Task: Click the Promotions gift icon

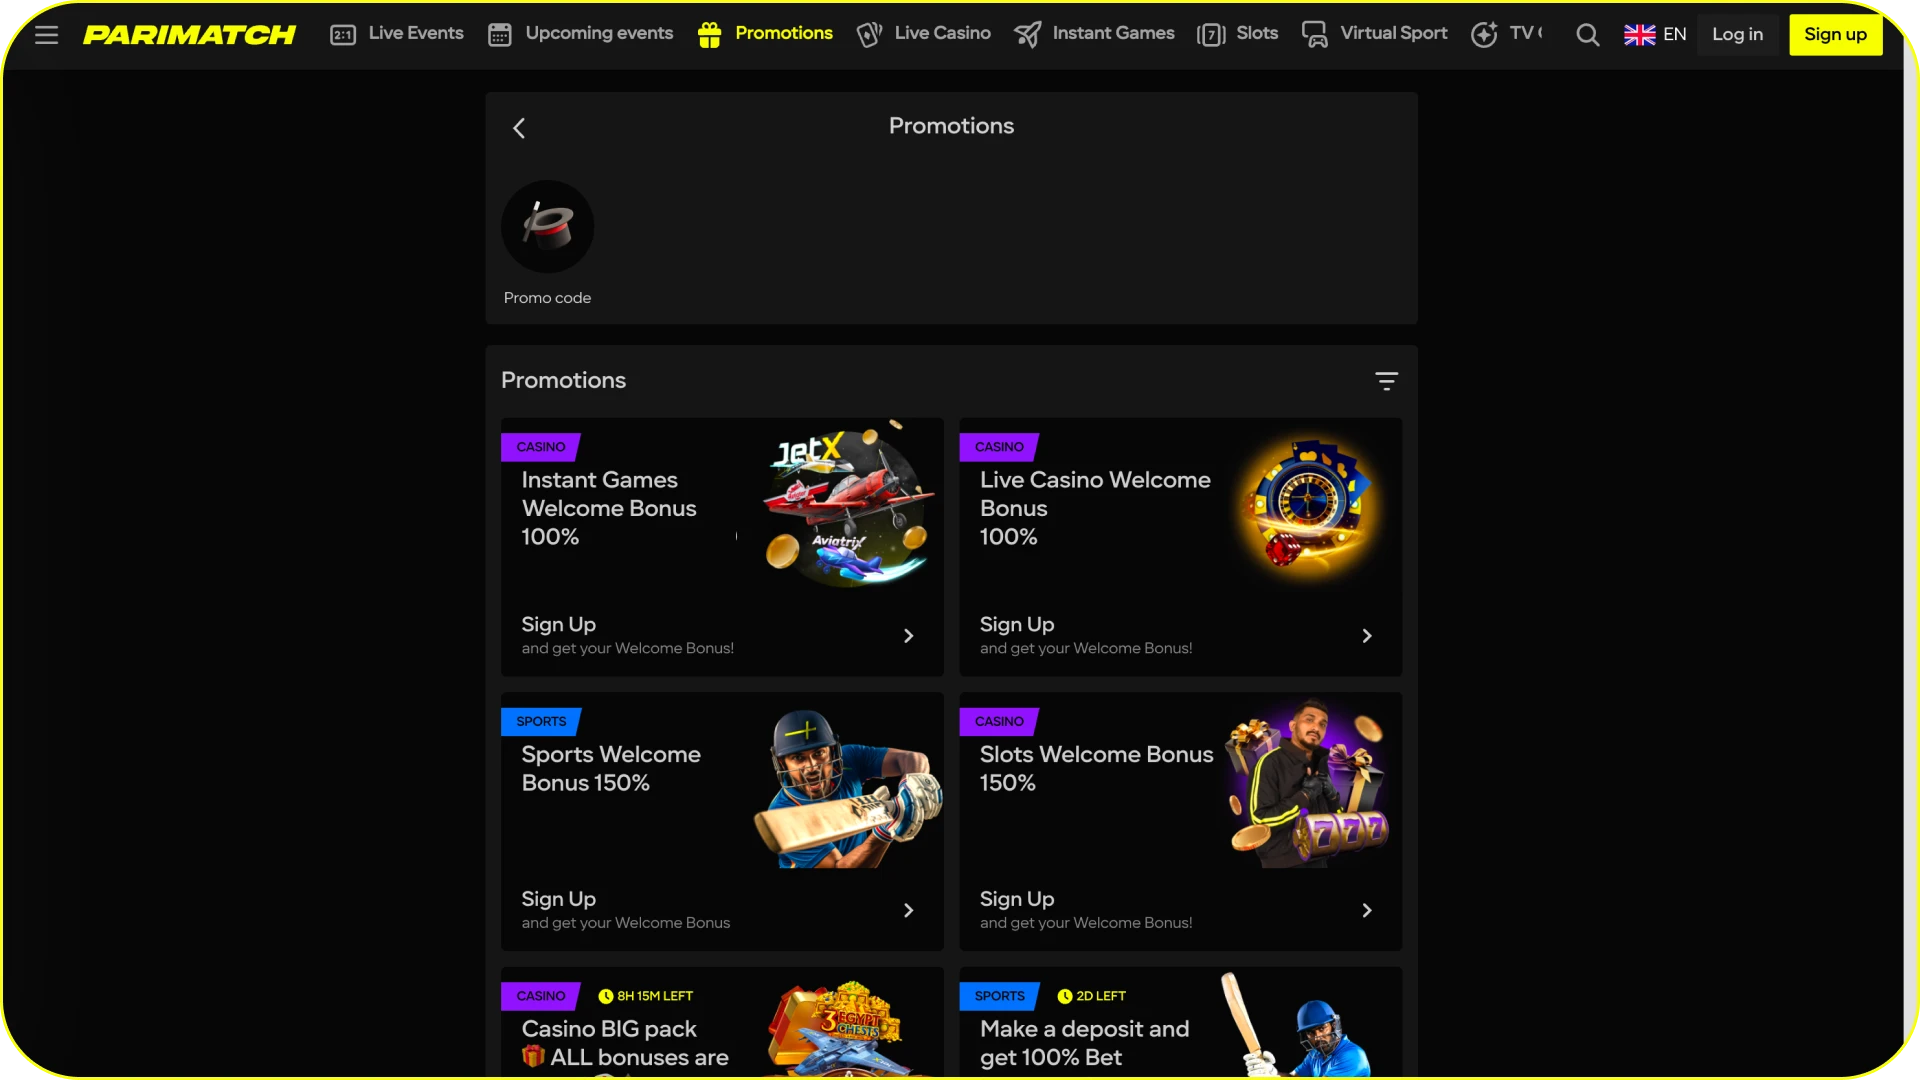Action: click(710, 35)
